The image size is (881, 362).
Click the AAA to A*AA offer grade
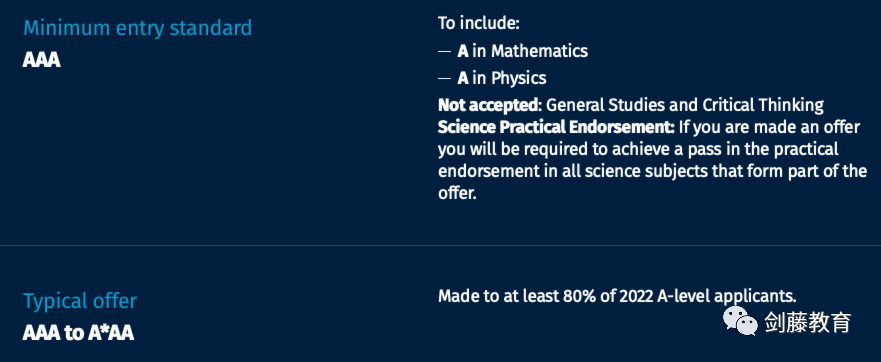tap(78, 333)
